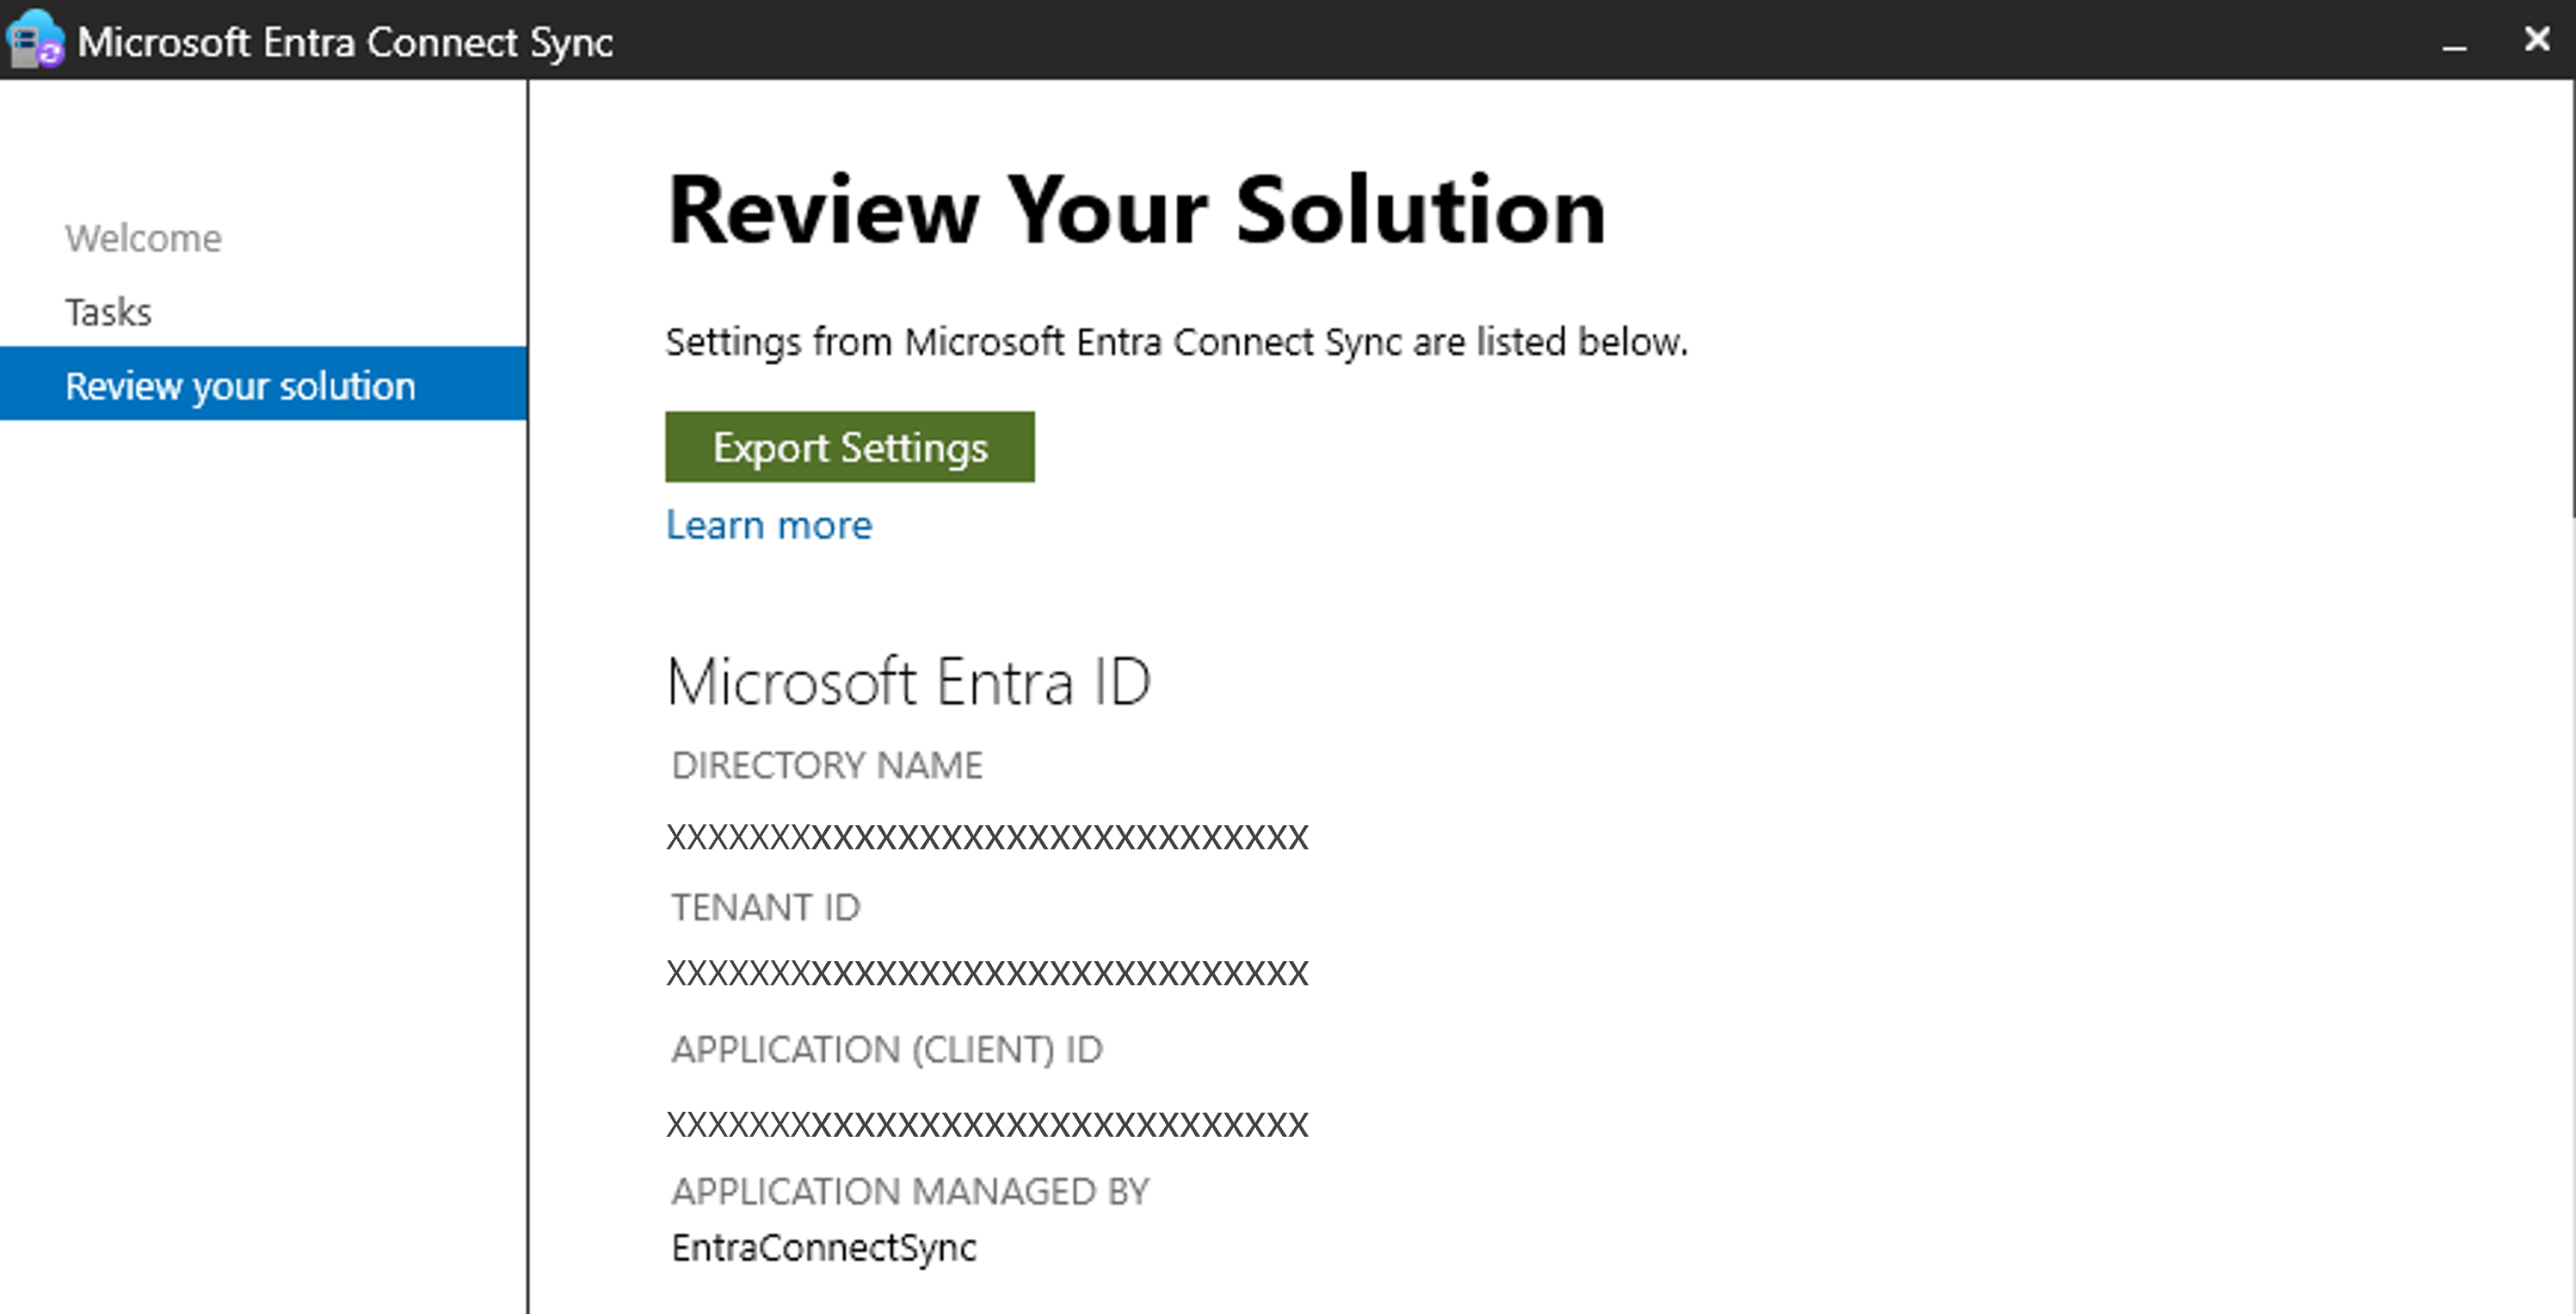
Task: Click the Microsoft Entra ID section heading
Action: pyautogui.click(x=908, y=682)
